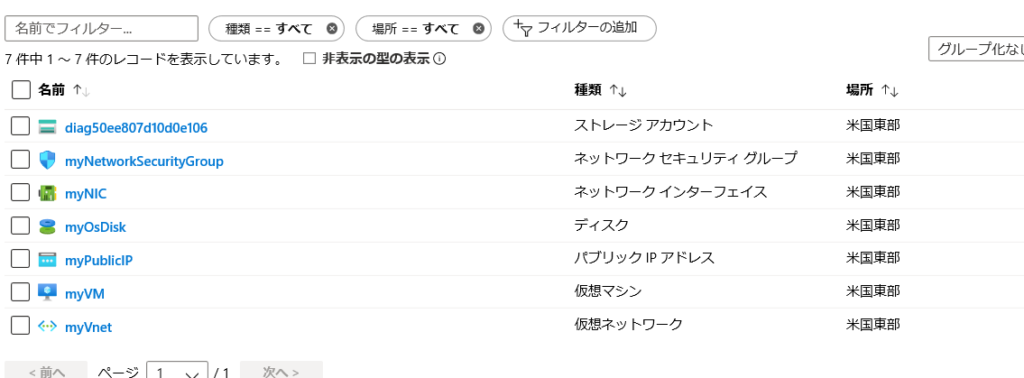Sort by the 場所 column header

[x=872, y=91]
